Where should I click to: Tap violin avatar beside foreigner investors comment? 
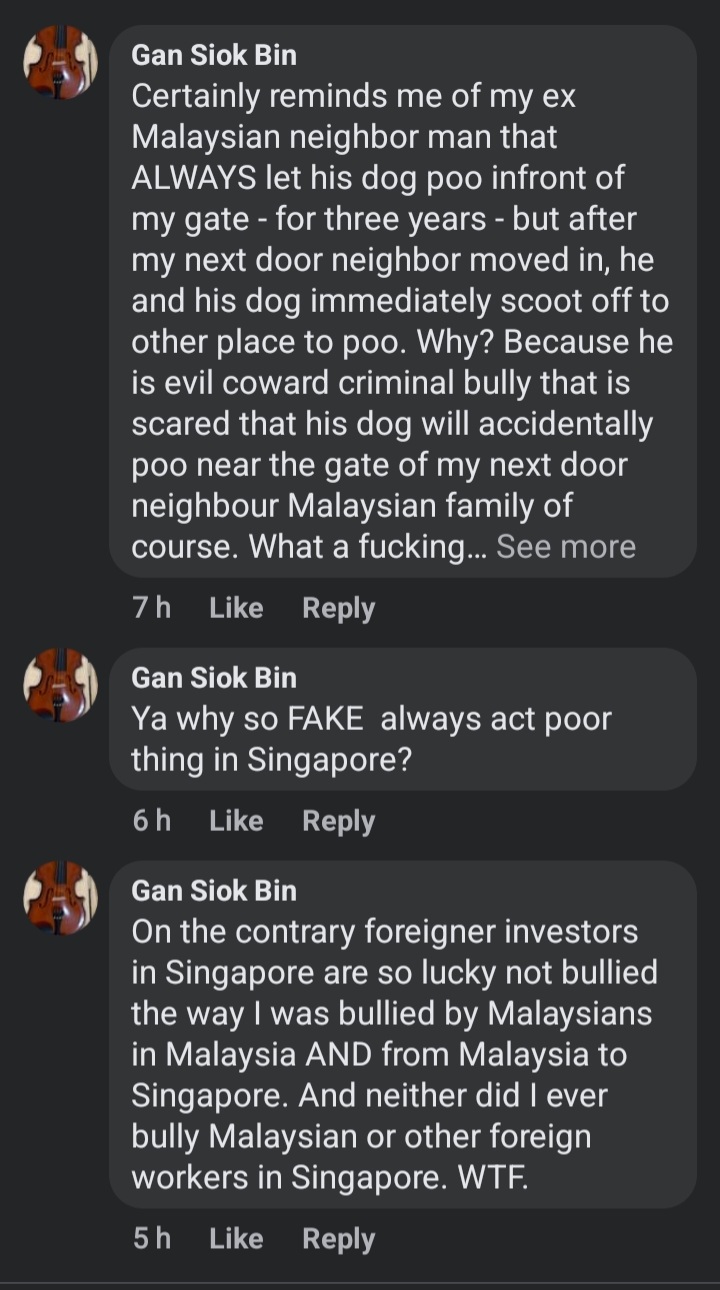[x=60, y=897]
